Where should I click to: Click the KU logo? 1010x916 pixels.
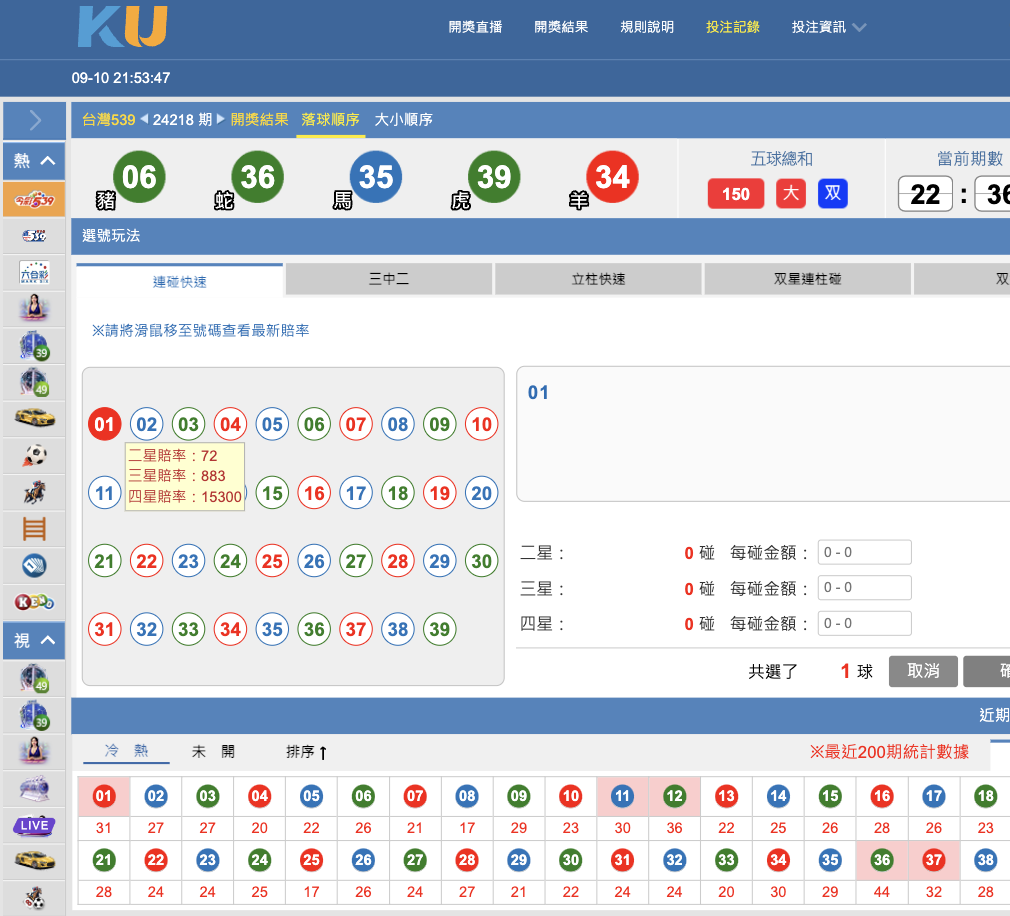click(x=123, y=26)
